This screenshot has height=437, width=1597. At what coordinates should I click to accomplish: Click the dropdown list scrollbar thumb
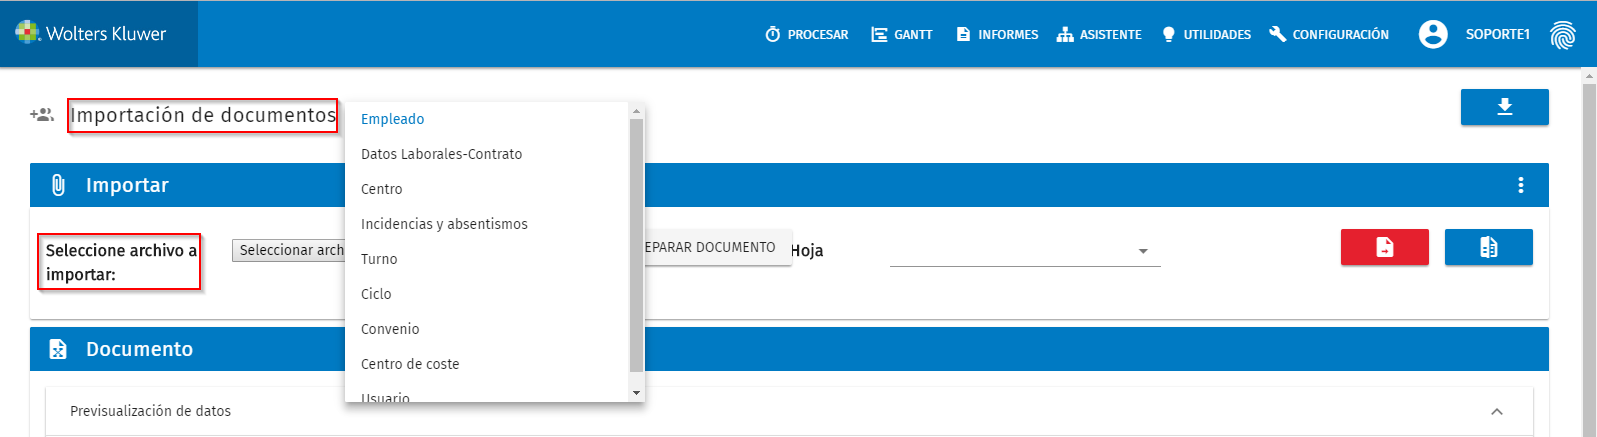[x=637, y=245]
